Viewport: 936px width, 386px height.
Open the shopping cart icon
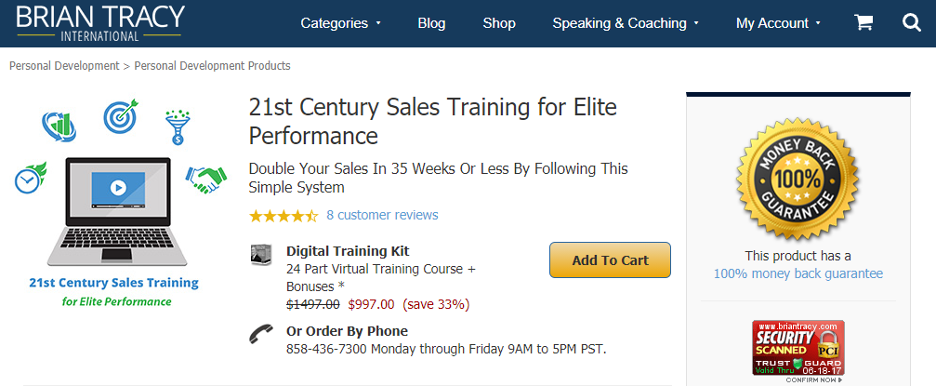(x=863, y=23)
